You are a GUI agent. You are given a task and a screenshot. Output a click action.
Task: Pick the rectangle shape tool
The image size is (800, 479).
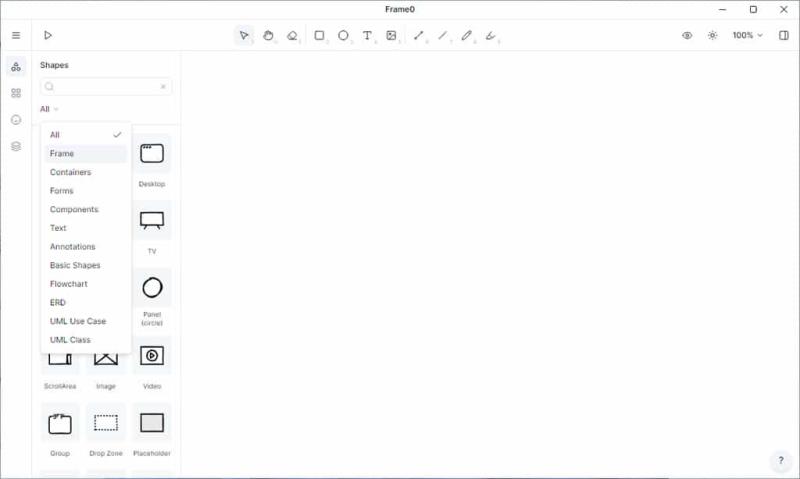(x=319, y=35)
